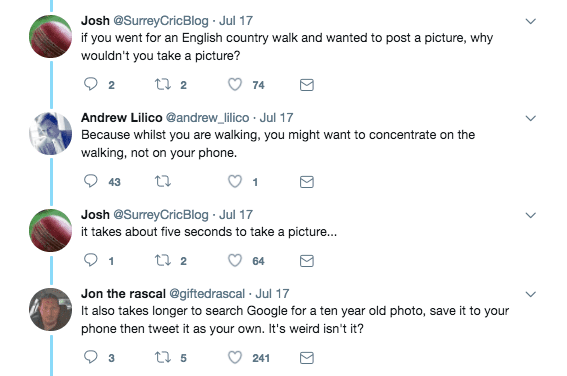Expand options chevron on Andrew Lilico's tweet

pyautogui.click(x=530, y=118)
